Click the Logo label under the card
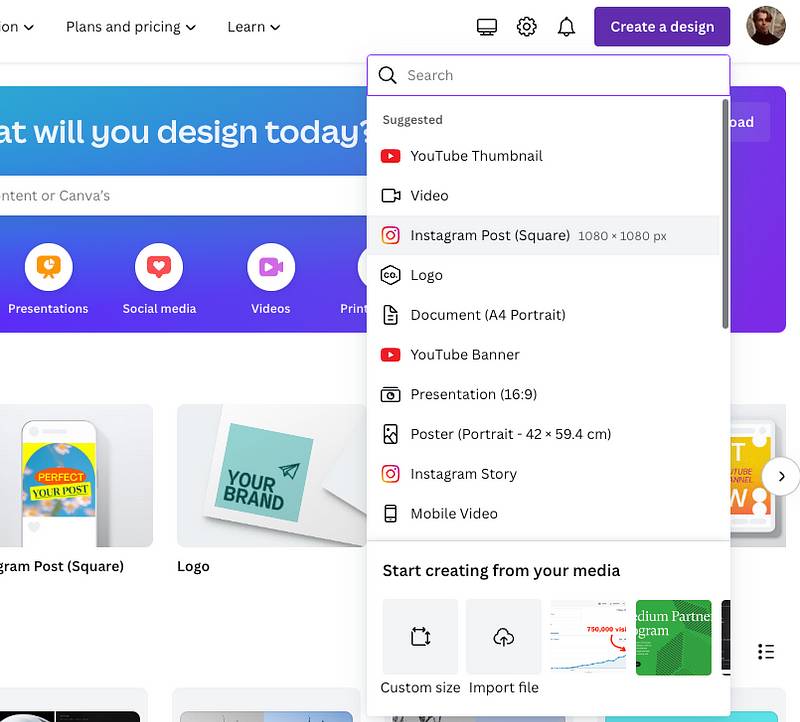This screenshot has height=722, width=800. [193, 566]
